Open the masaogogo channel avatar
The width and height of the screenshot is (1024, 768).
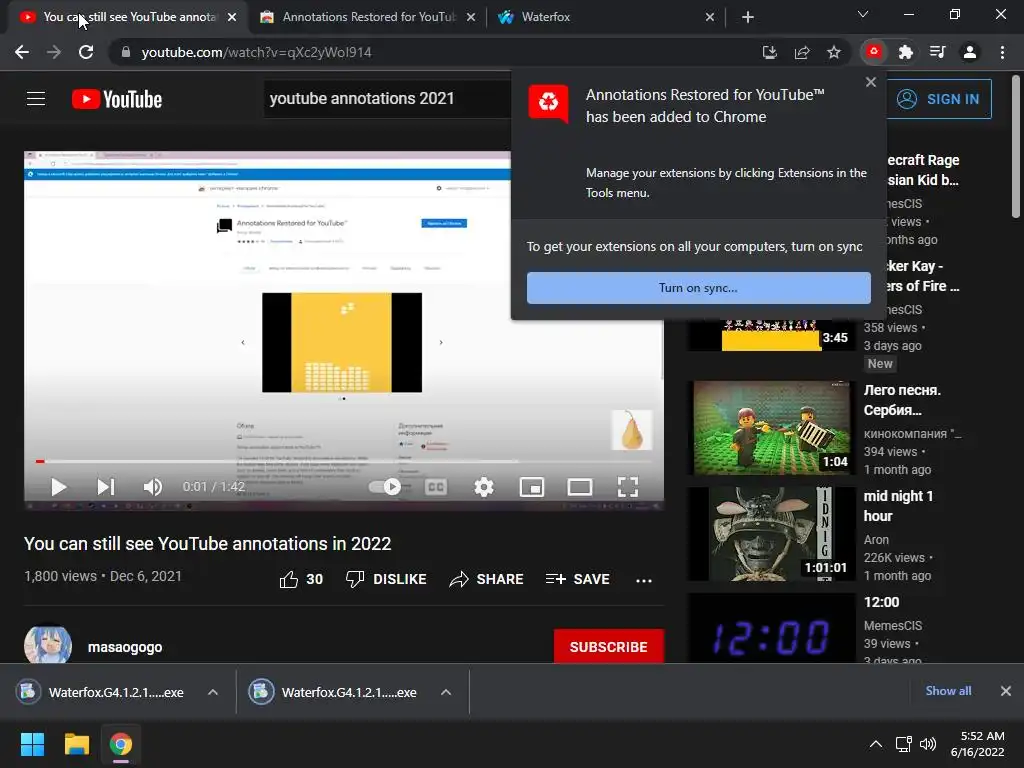pyautogui.click(x=48, y=645)
